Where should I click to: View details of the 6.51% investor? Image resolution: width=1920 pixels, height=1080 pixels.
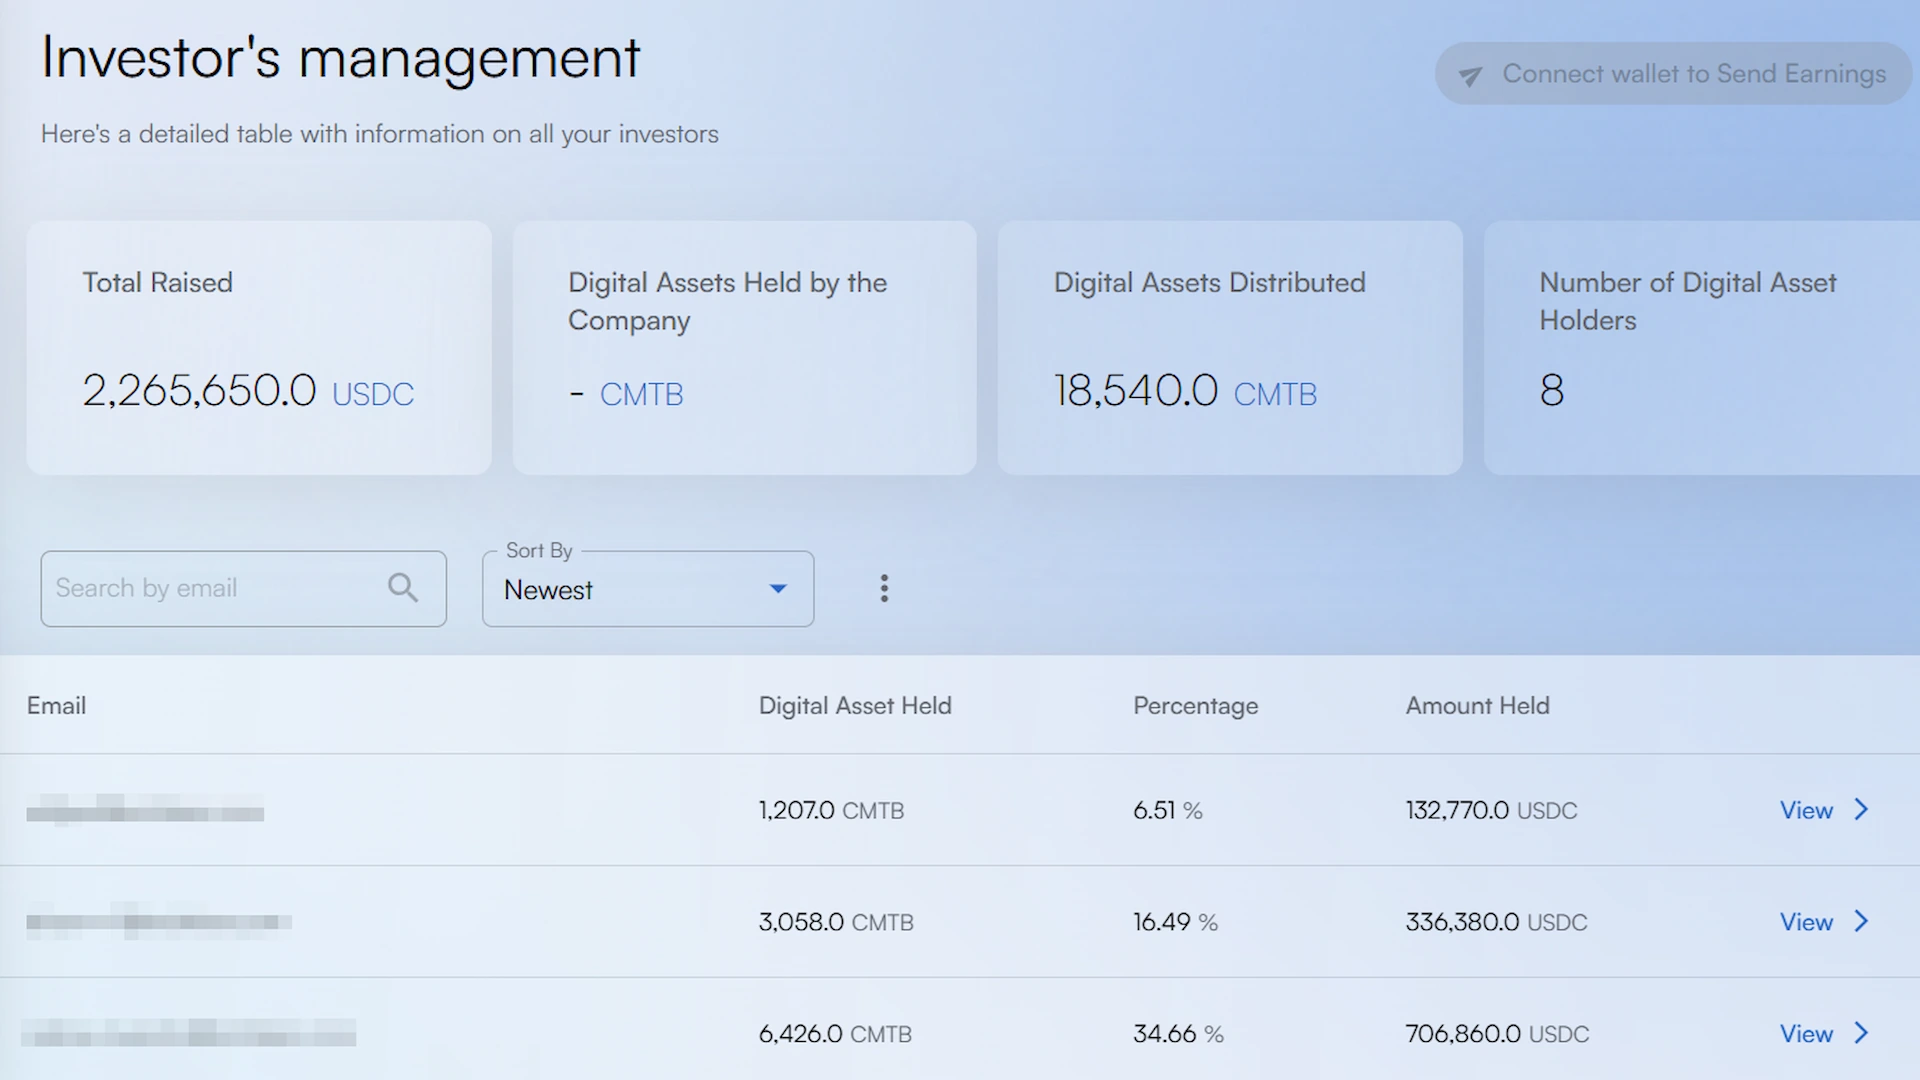tap(1806, 810)
